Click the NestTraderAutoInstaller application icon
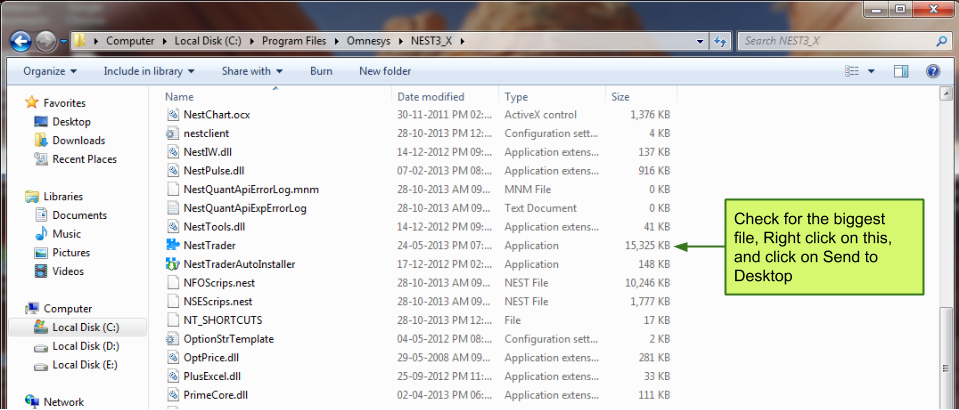Viewport: 959px width, 410px height. [172, 264]
